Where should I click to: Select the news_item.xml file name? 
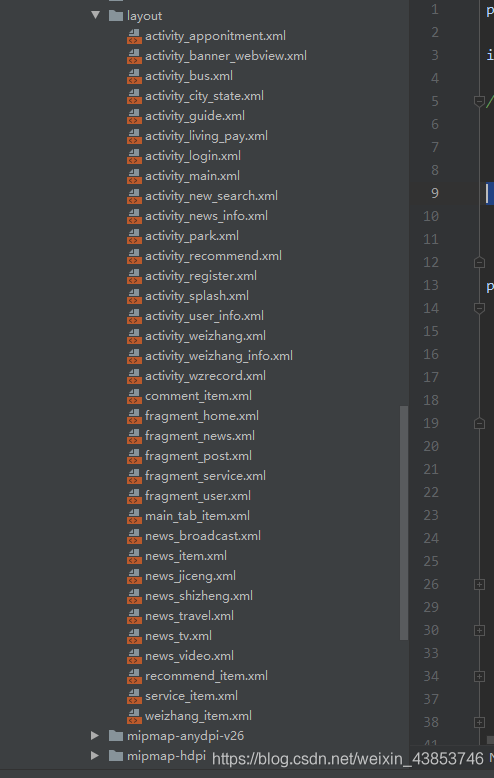[186, 556]
